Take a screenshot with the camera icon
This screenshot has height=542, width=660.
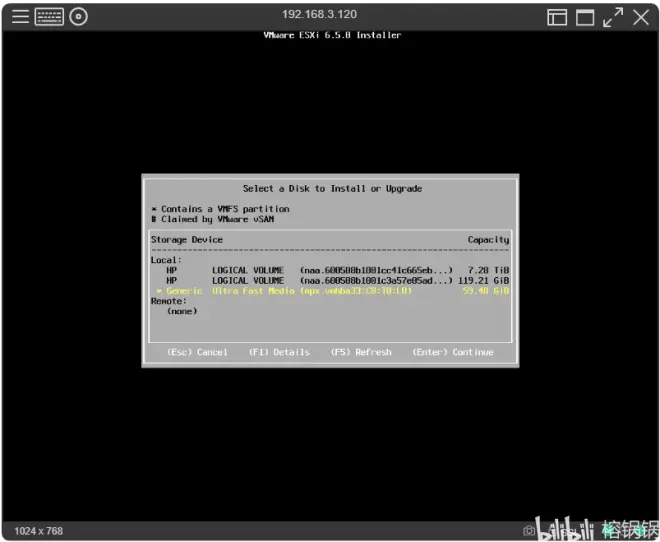(x=529, y=531)
